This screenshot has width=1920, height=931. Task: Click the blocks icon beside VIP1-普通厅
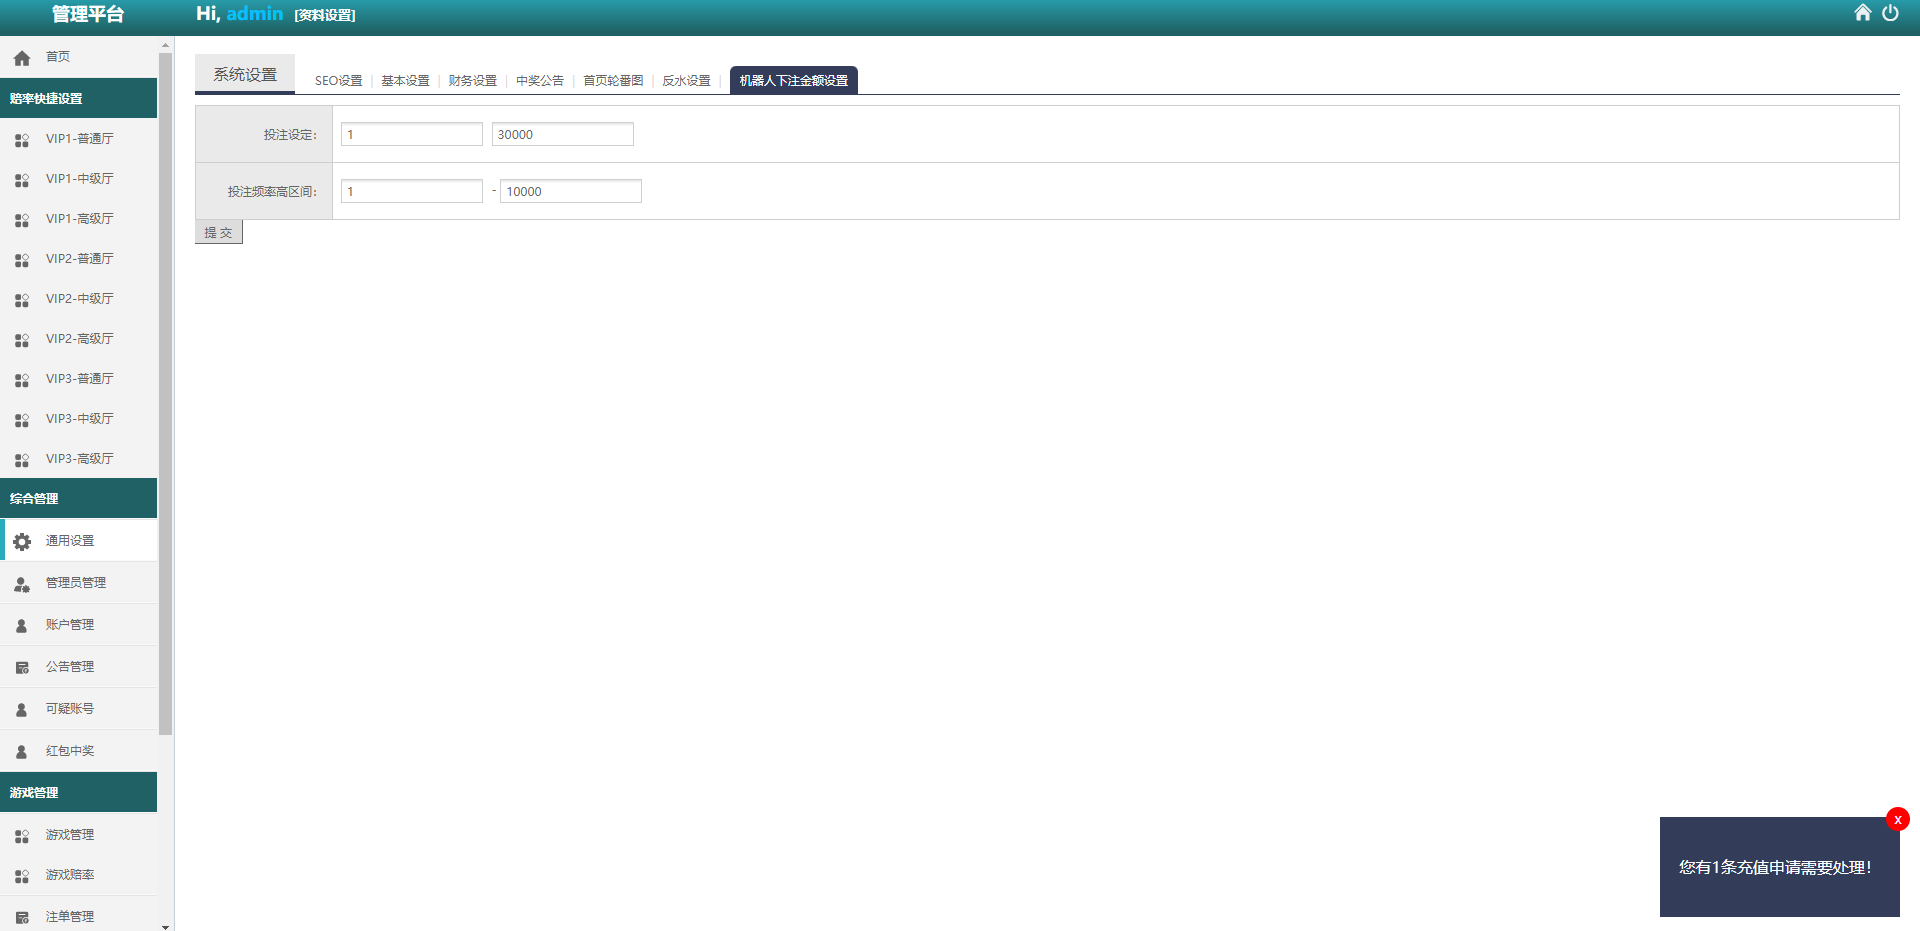click(22, 140)
